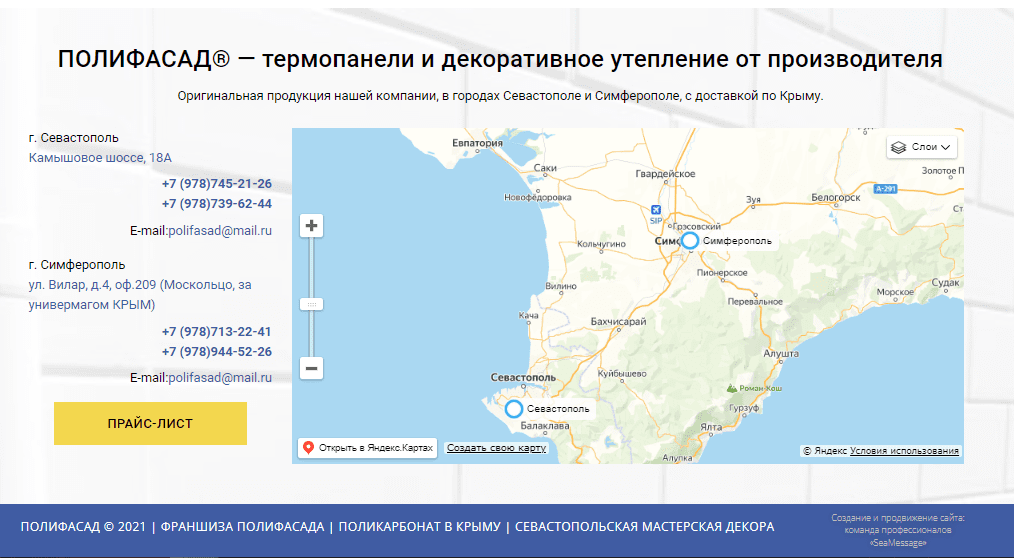
Task: Click address Камышовое шоссе, 18А
Action: (100, 158)
